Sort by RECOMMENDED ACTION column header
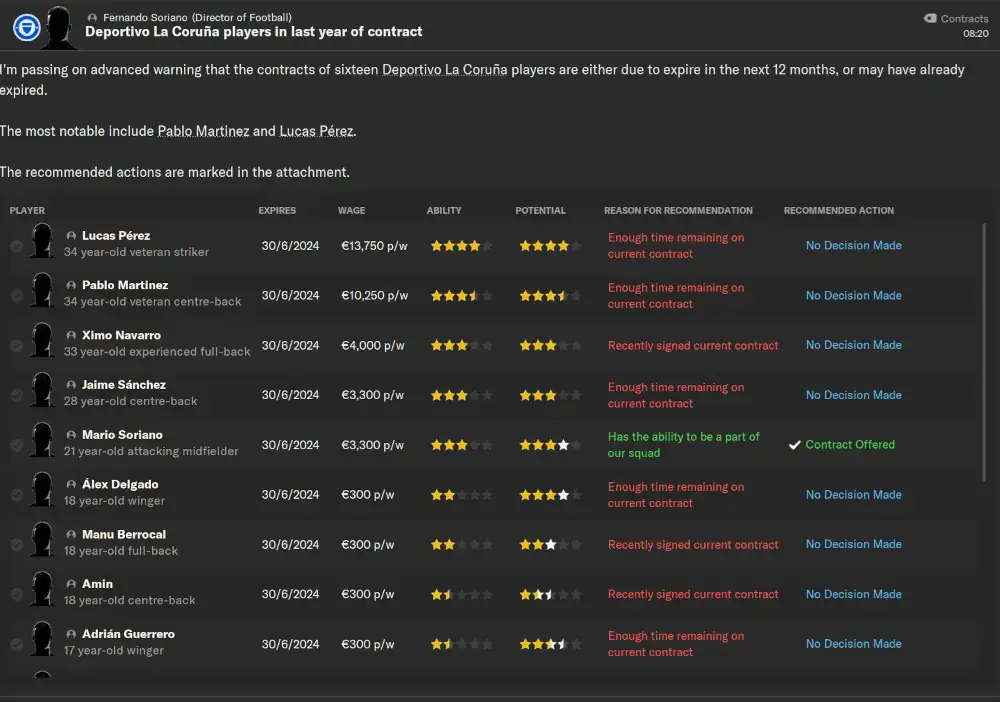The width and height of the screenshot is (1000, 702). [x=839, y=210]
